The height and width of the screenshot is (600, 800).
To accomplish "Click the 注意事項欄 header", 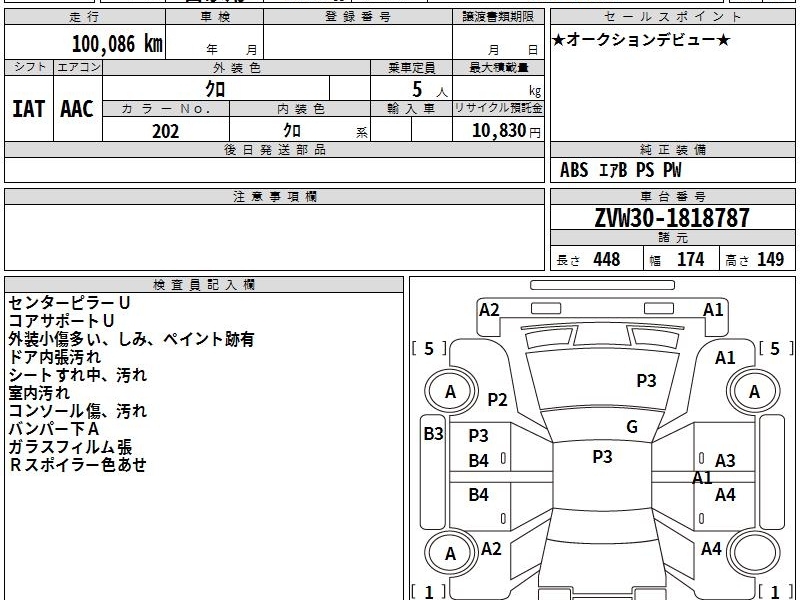I will point(274,196).
